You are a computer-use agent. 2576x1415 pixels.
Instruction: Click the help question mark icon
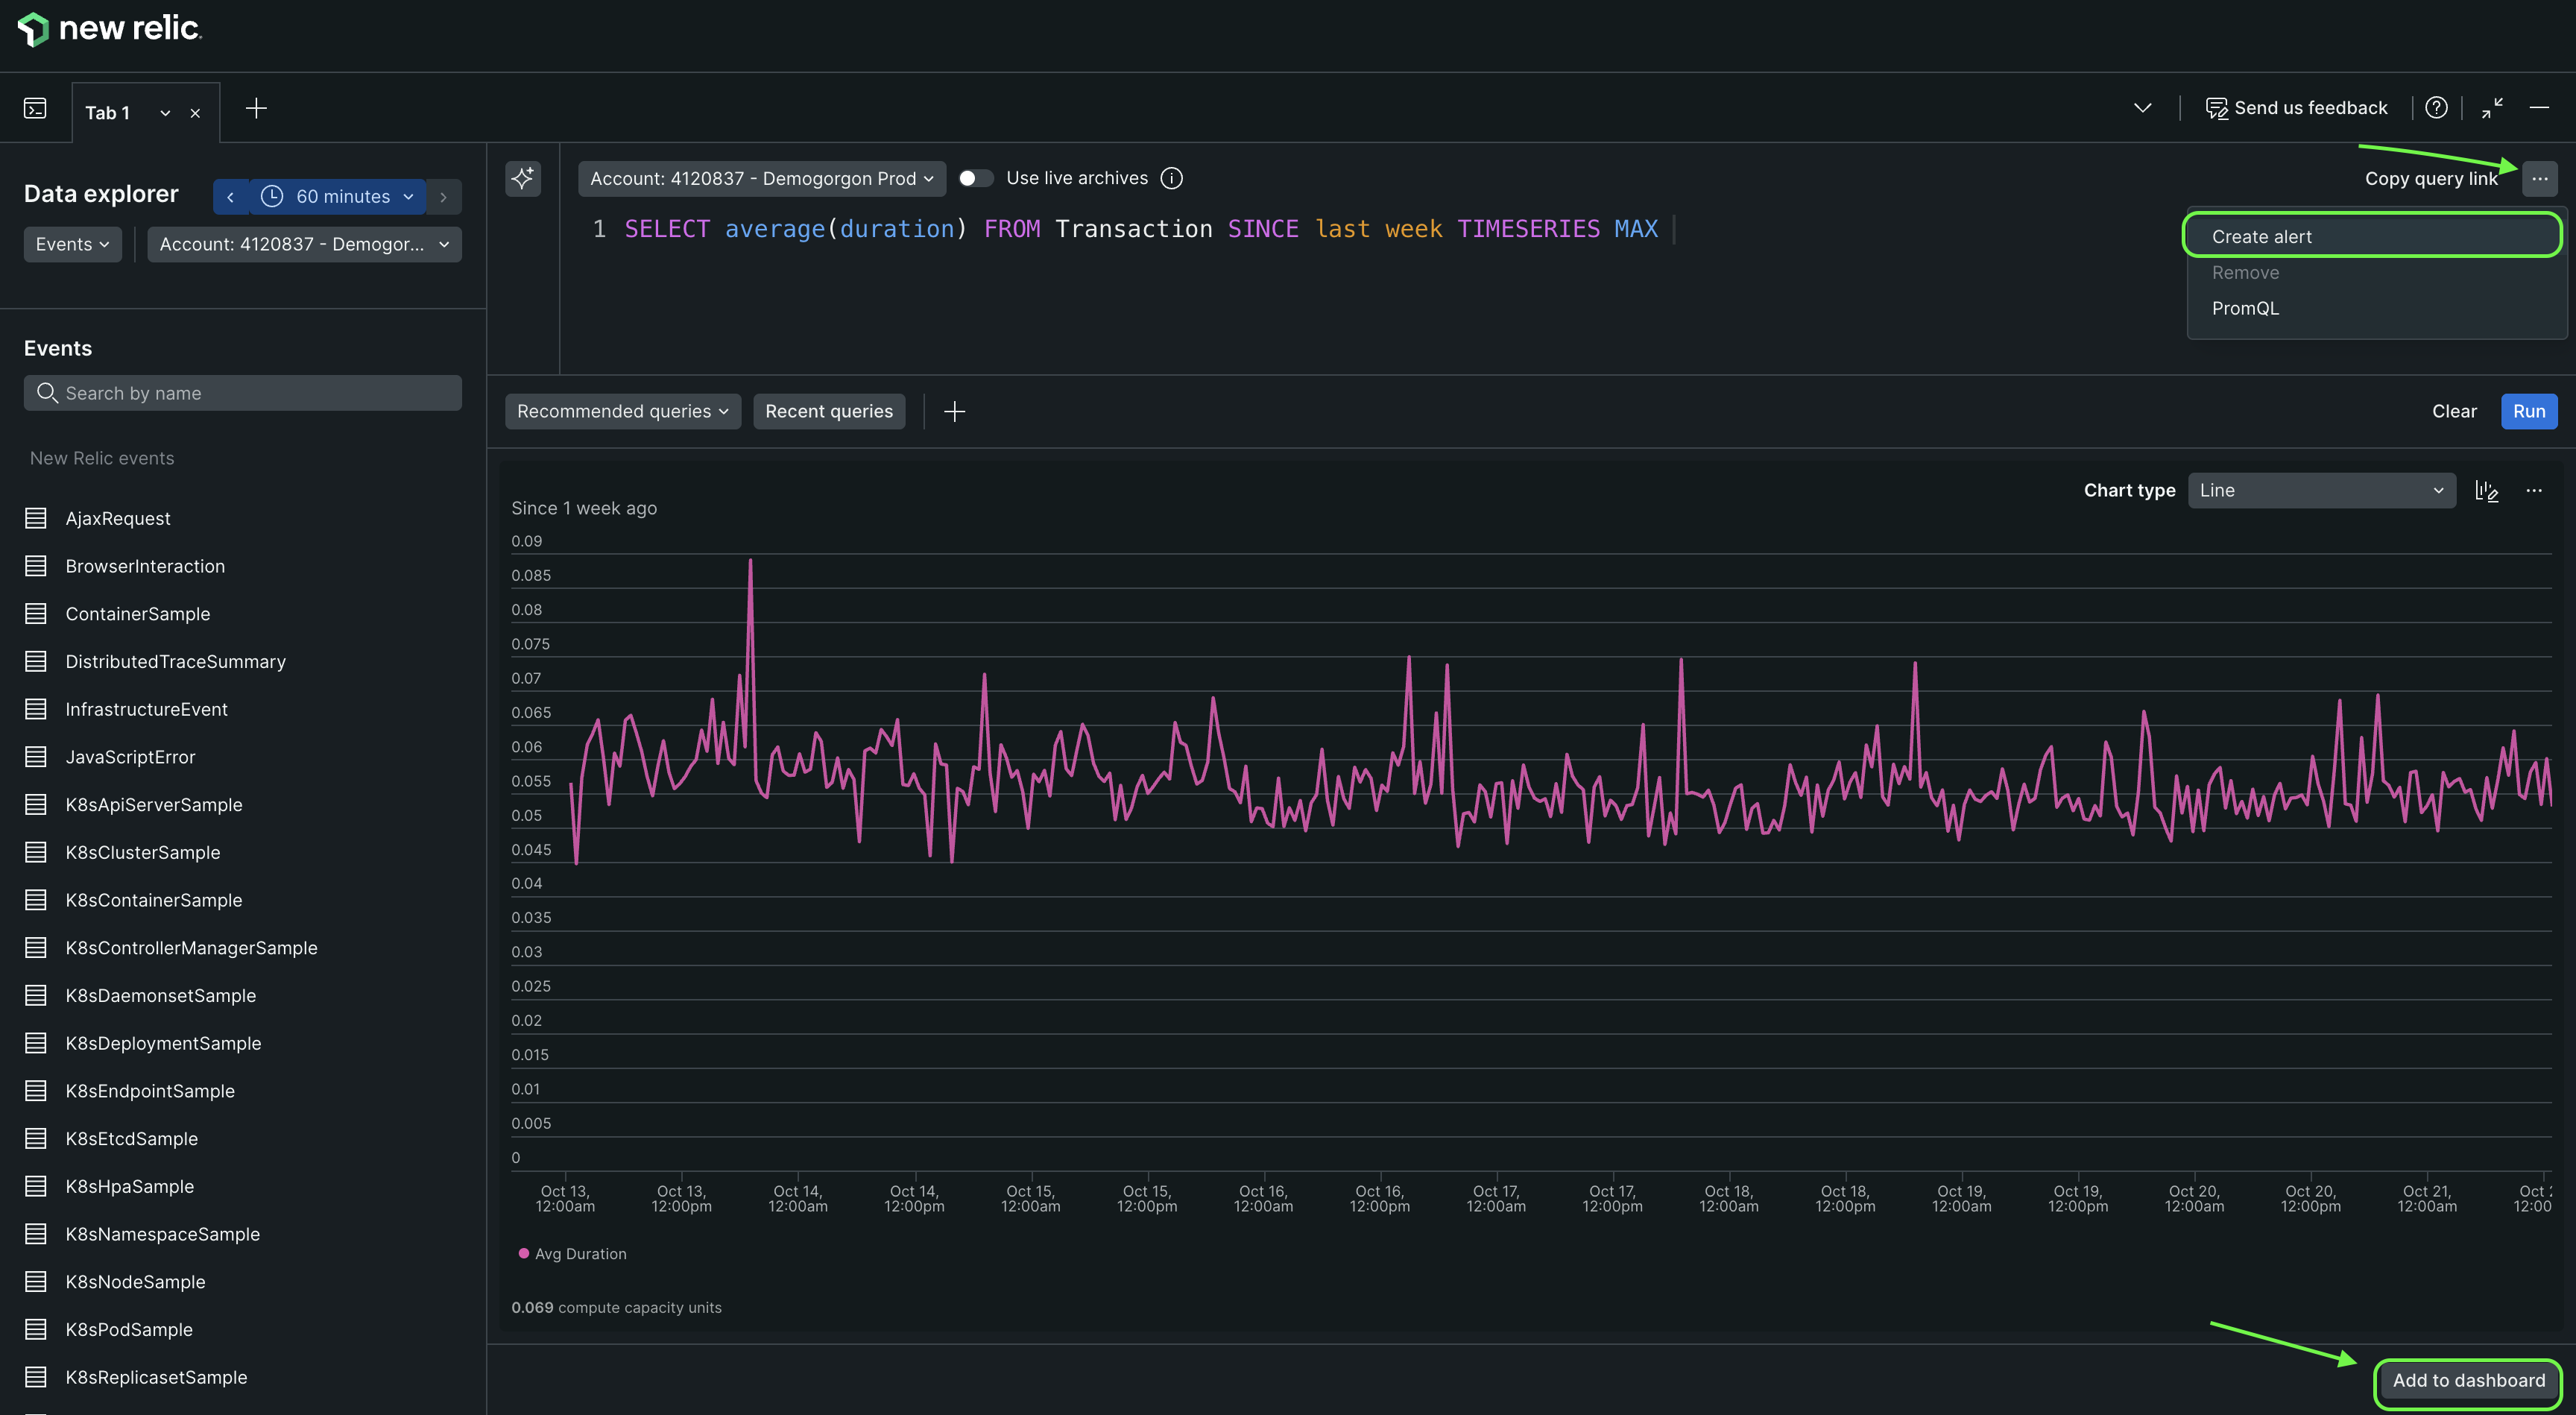(x=2436, y=108)
